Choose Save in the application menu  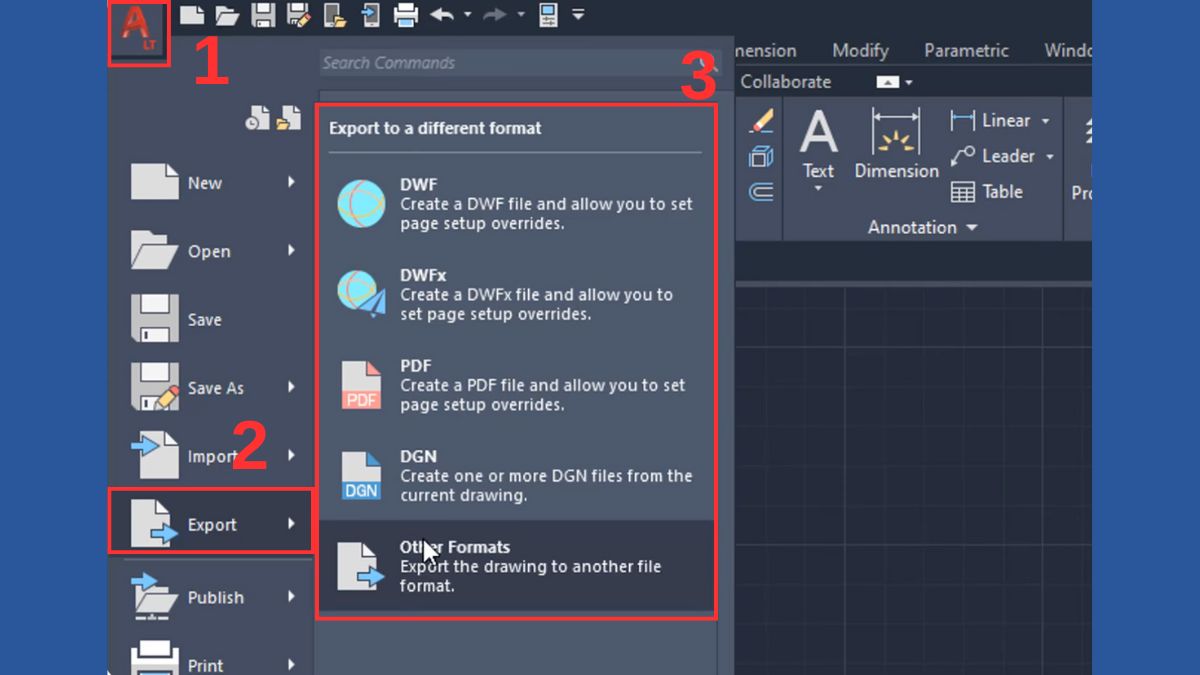(211, 319)
